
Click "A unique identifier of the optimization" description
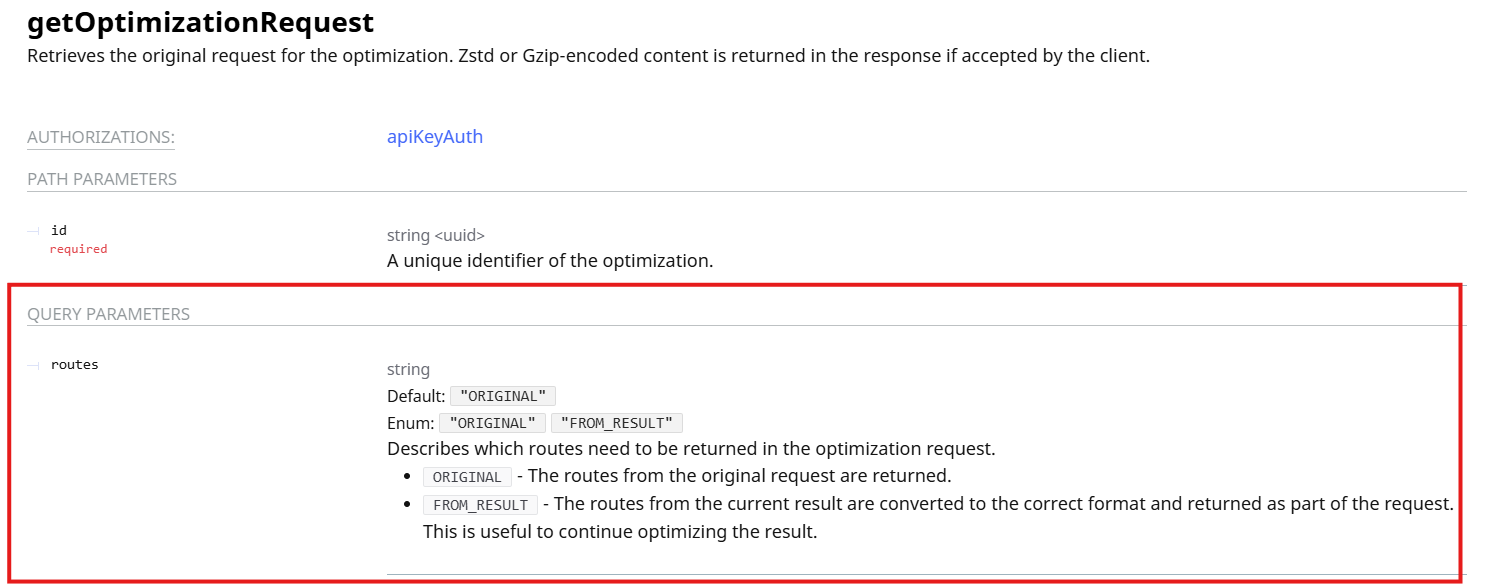click(549, 261)
